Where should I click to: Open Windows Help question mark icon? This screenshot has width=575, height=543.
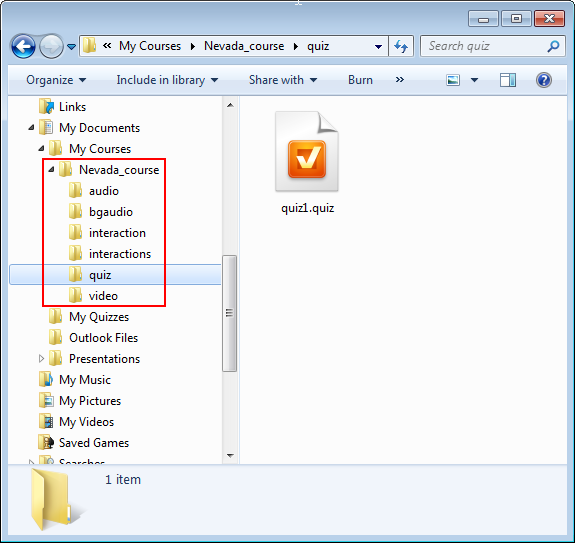(543, 80)
